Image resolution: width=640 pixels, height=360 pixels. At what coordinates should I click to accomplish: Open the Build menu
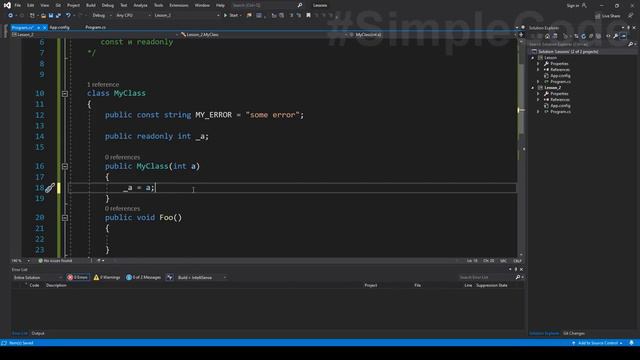tap(91, 5)
